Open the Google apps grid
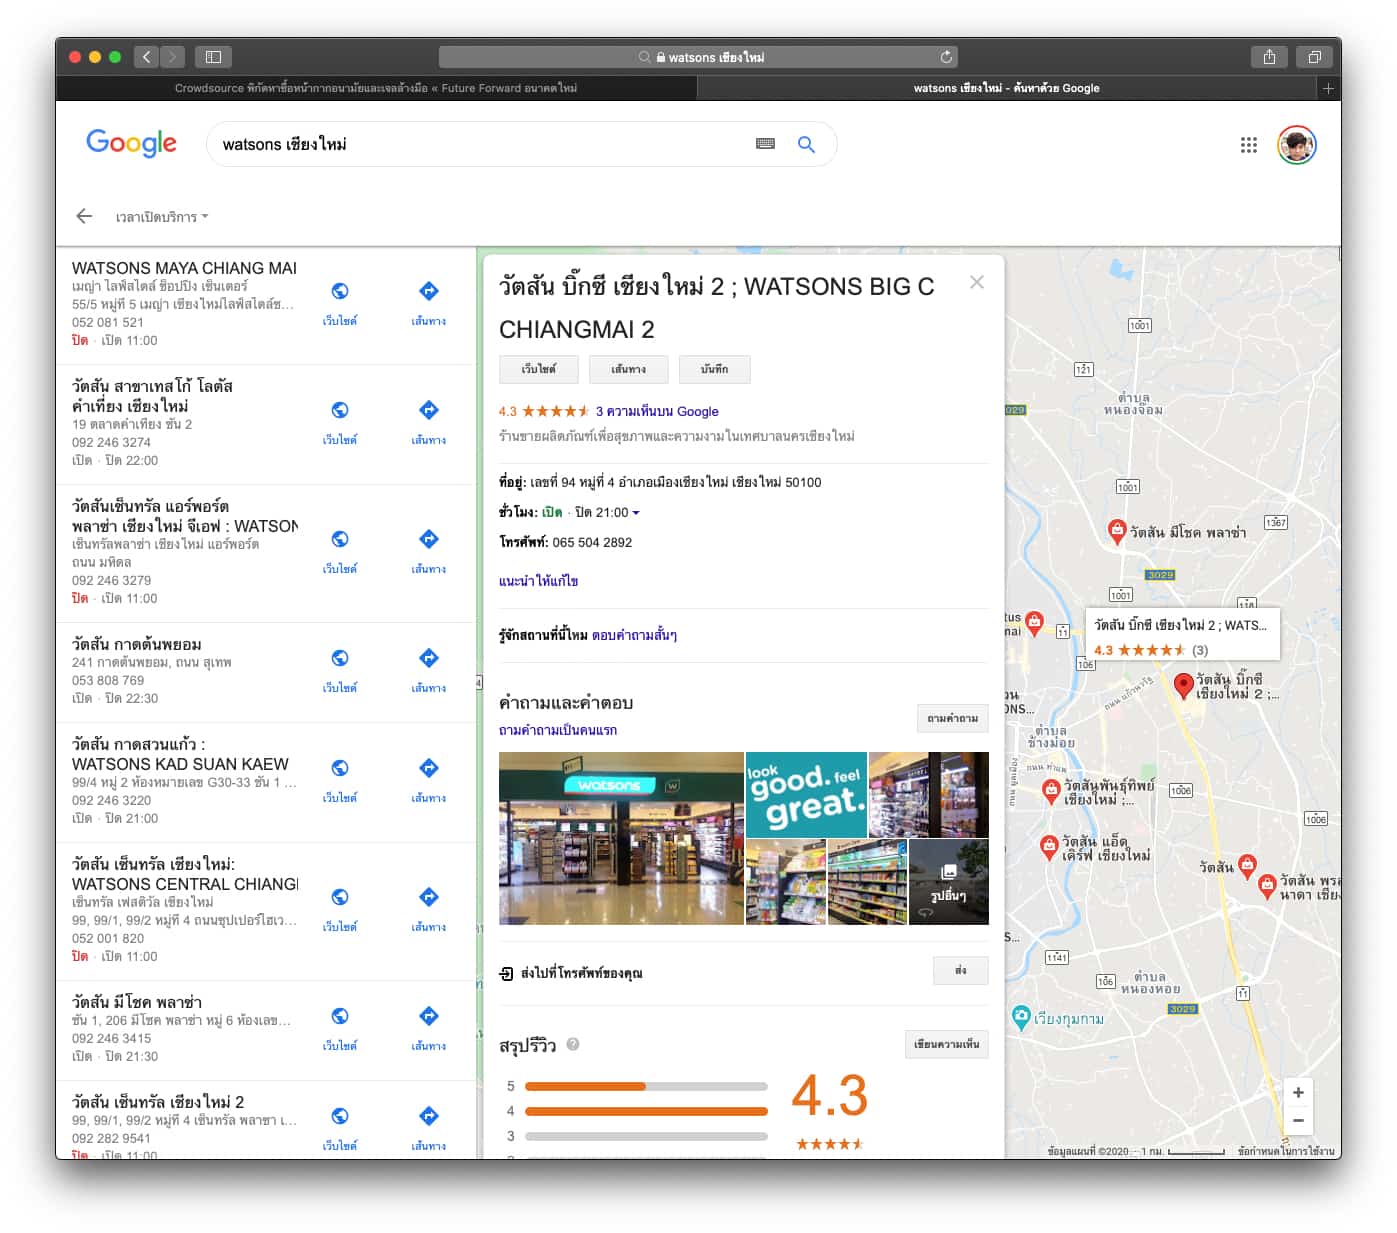Viewport: 1397px width, 1233px height. [1248, 145]
